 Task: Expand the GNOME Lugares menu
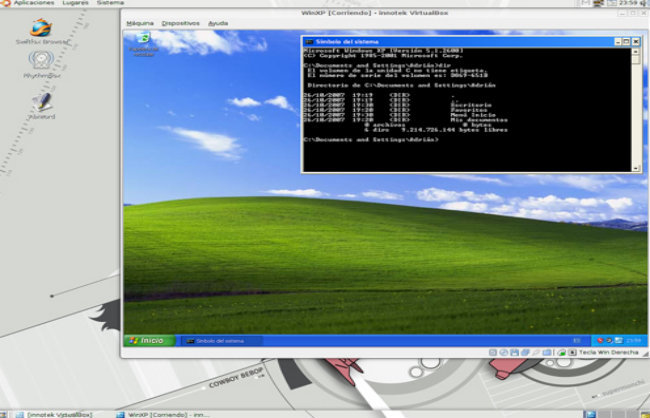click(74, 3)
